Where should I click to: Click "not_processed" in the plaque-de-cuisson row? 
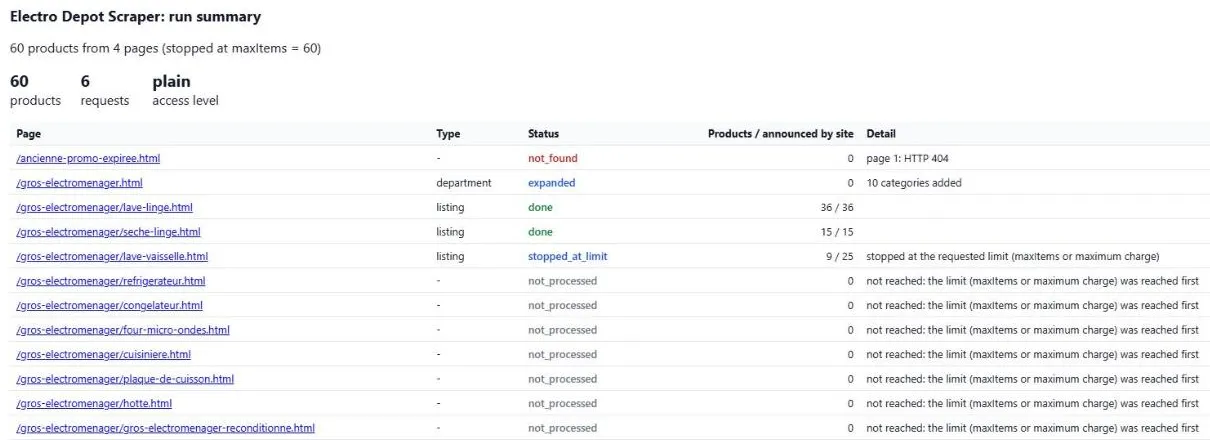[562, 379]
